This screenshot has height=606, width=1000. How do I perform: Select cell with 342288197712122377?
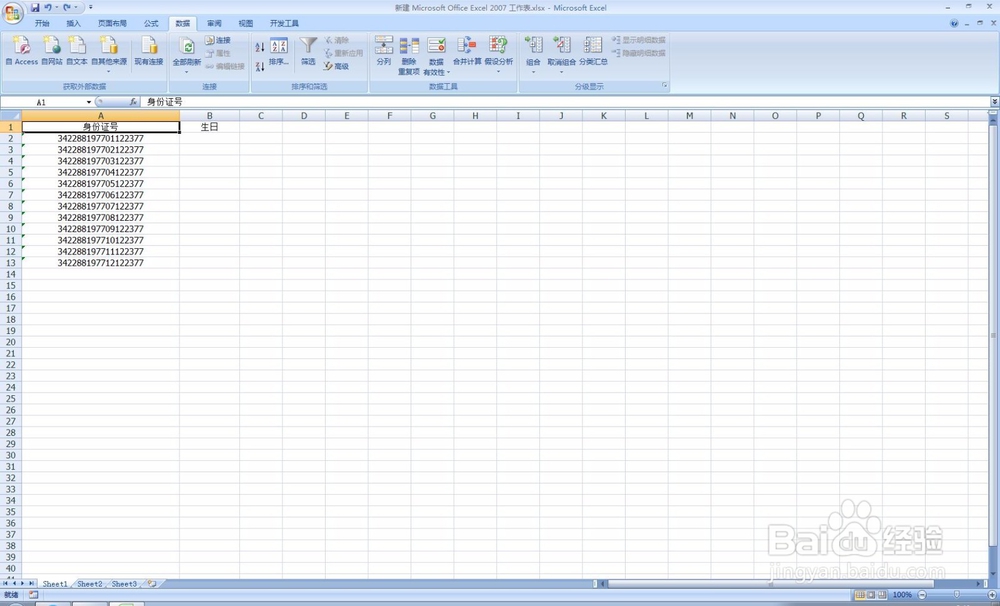coord(101,263)
